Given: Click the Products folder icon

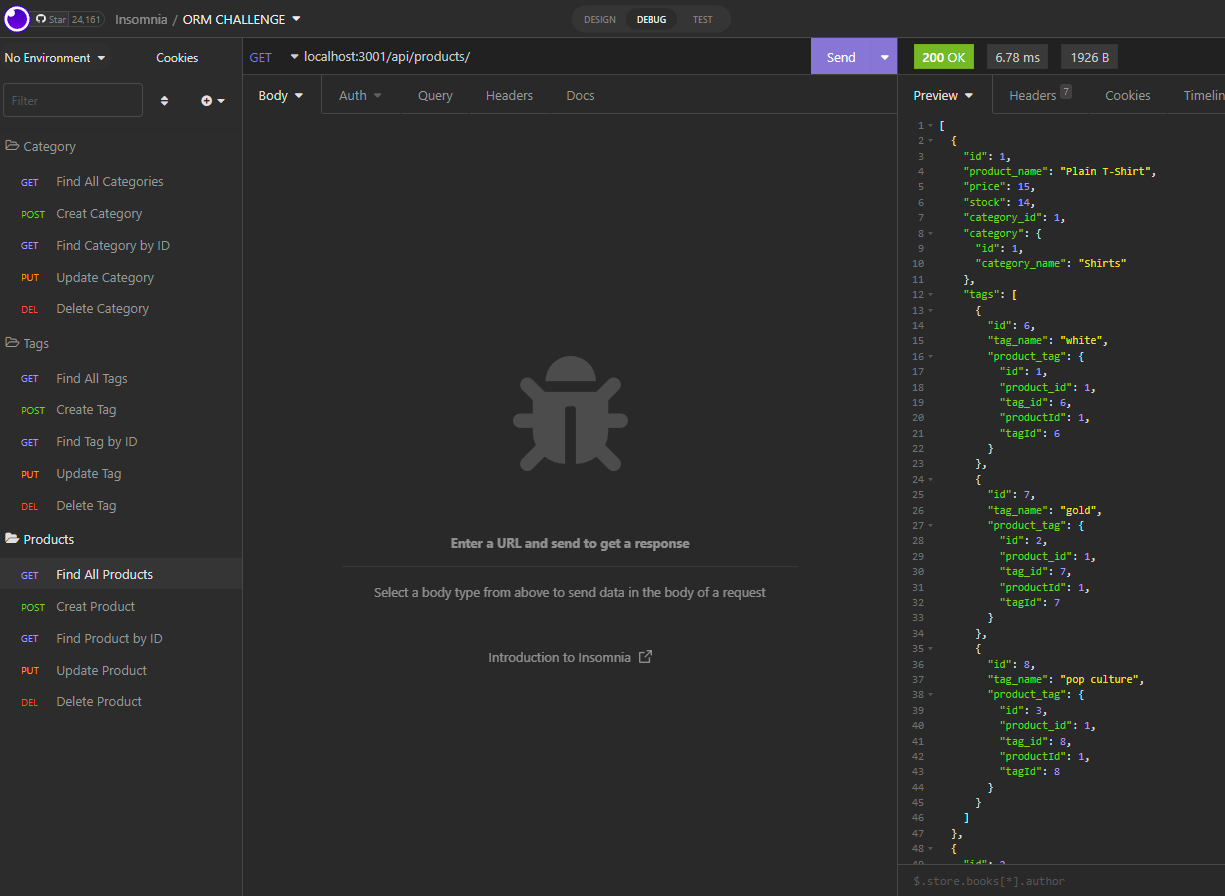Looking at the screenshot, I should click(14, 539).
